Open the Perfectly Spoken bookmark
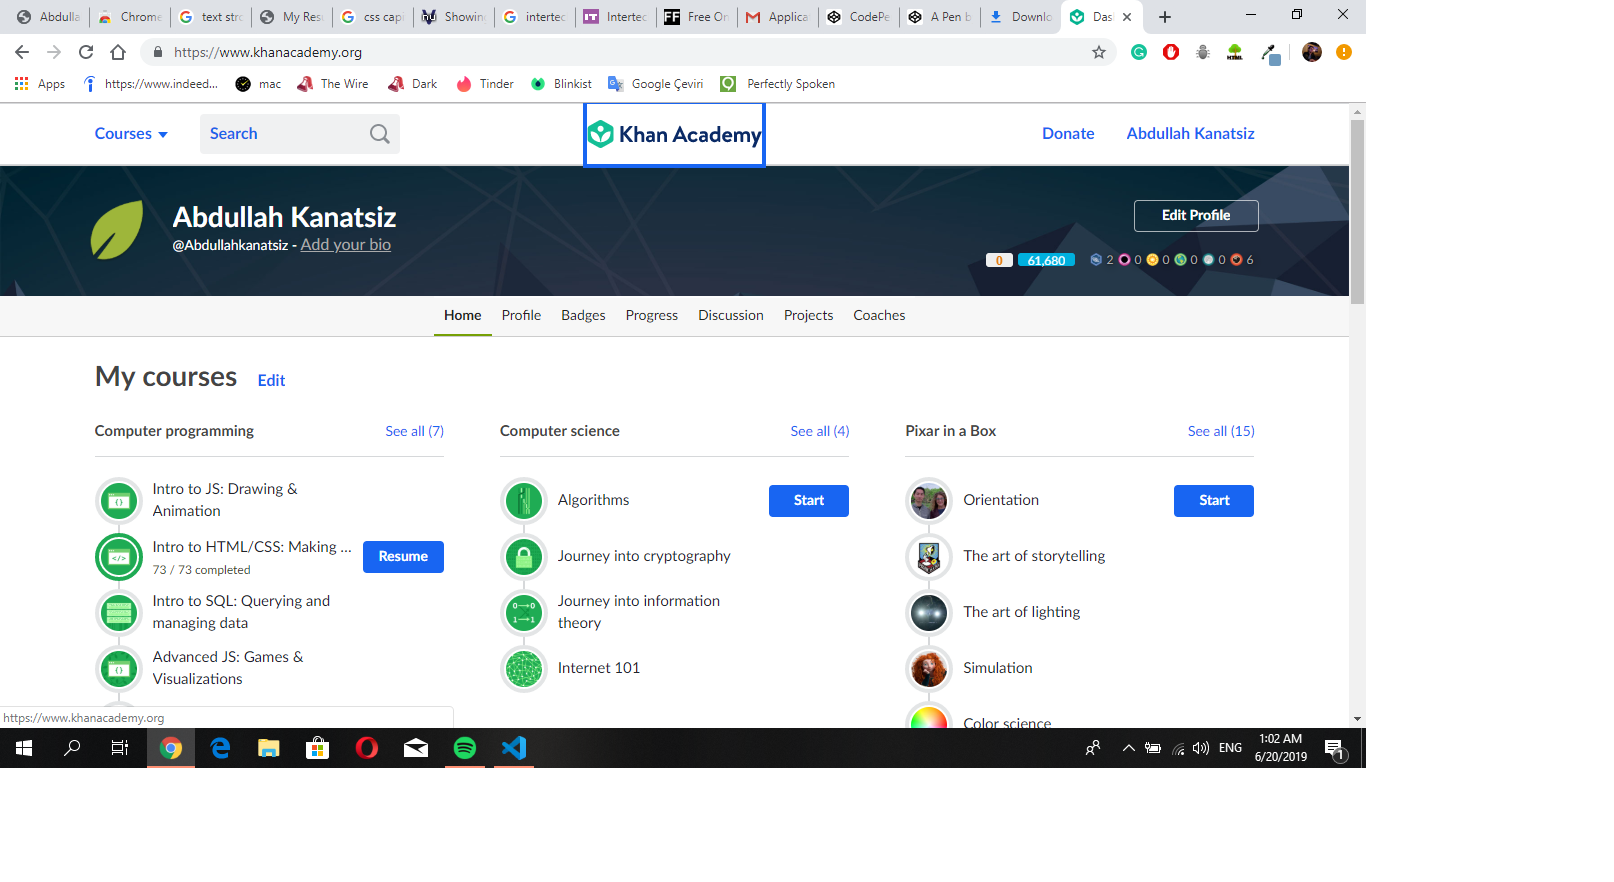Image resolution: width=1614 pixels, height=882 pixels. click(x=779, y=84)
